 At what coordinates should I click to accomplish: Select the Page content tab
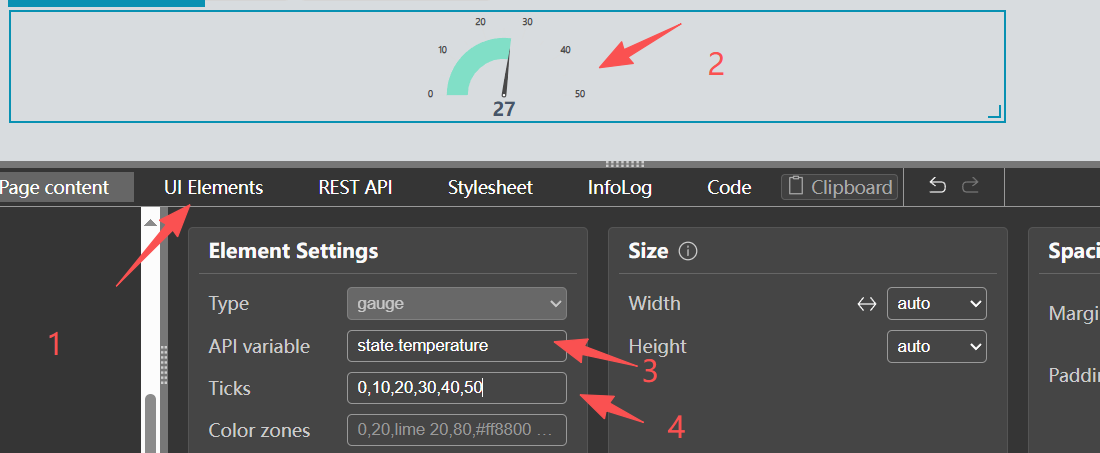55,188
